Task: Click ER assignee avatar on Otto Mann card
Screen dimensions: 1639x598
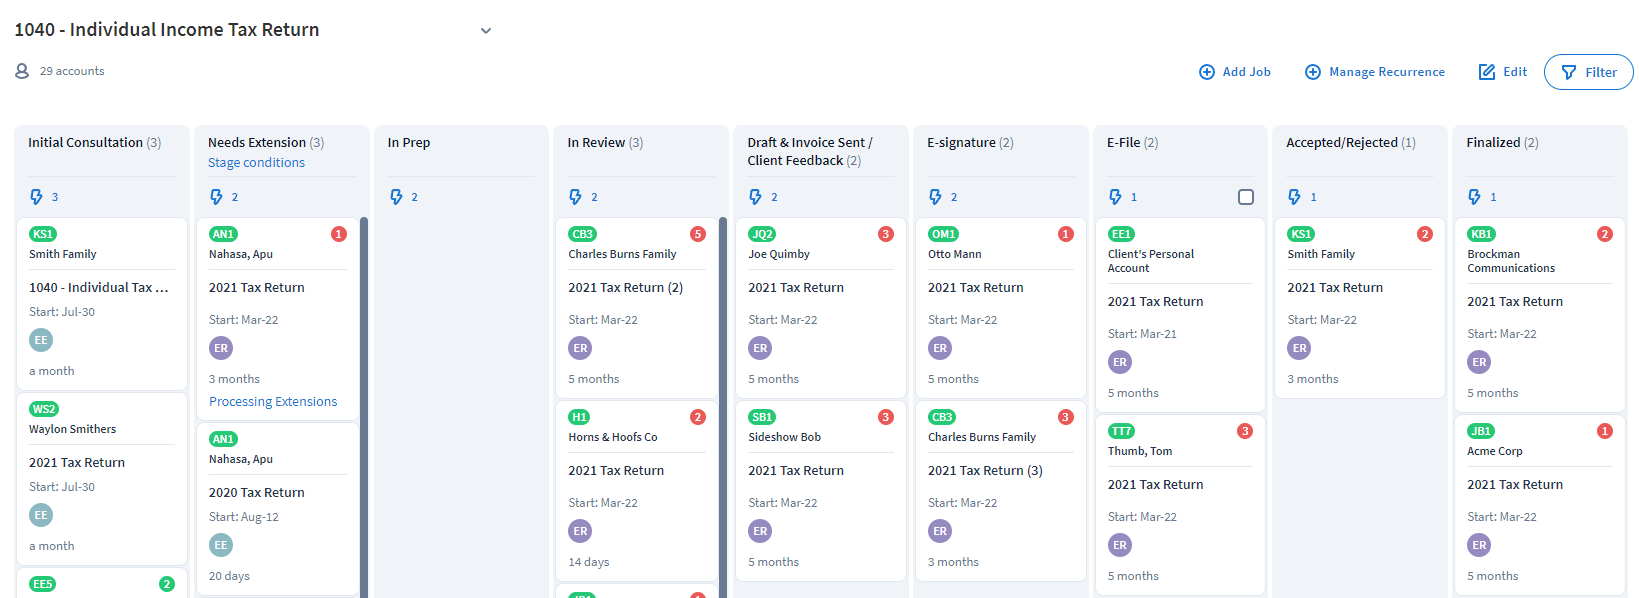Action: 939,348
